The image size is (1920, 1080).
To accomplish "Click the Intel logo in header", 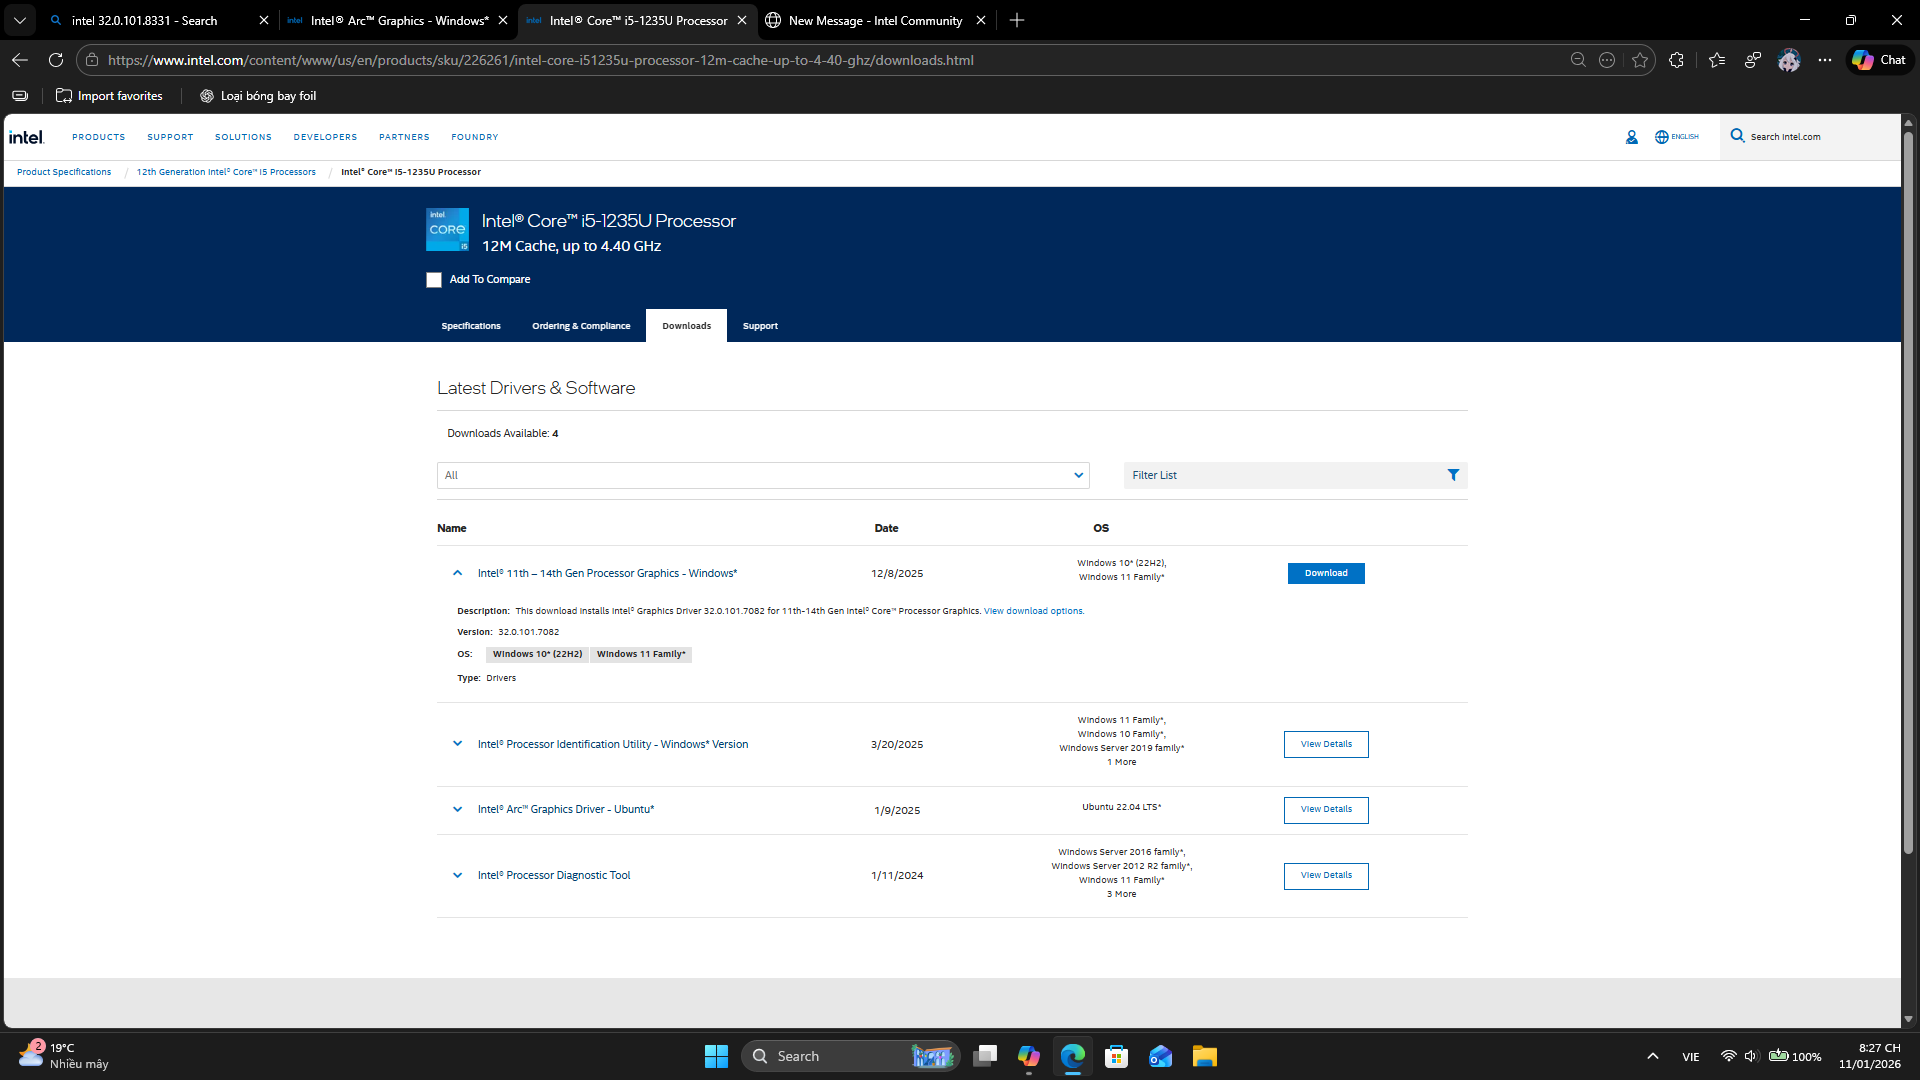I will [27, 137].
